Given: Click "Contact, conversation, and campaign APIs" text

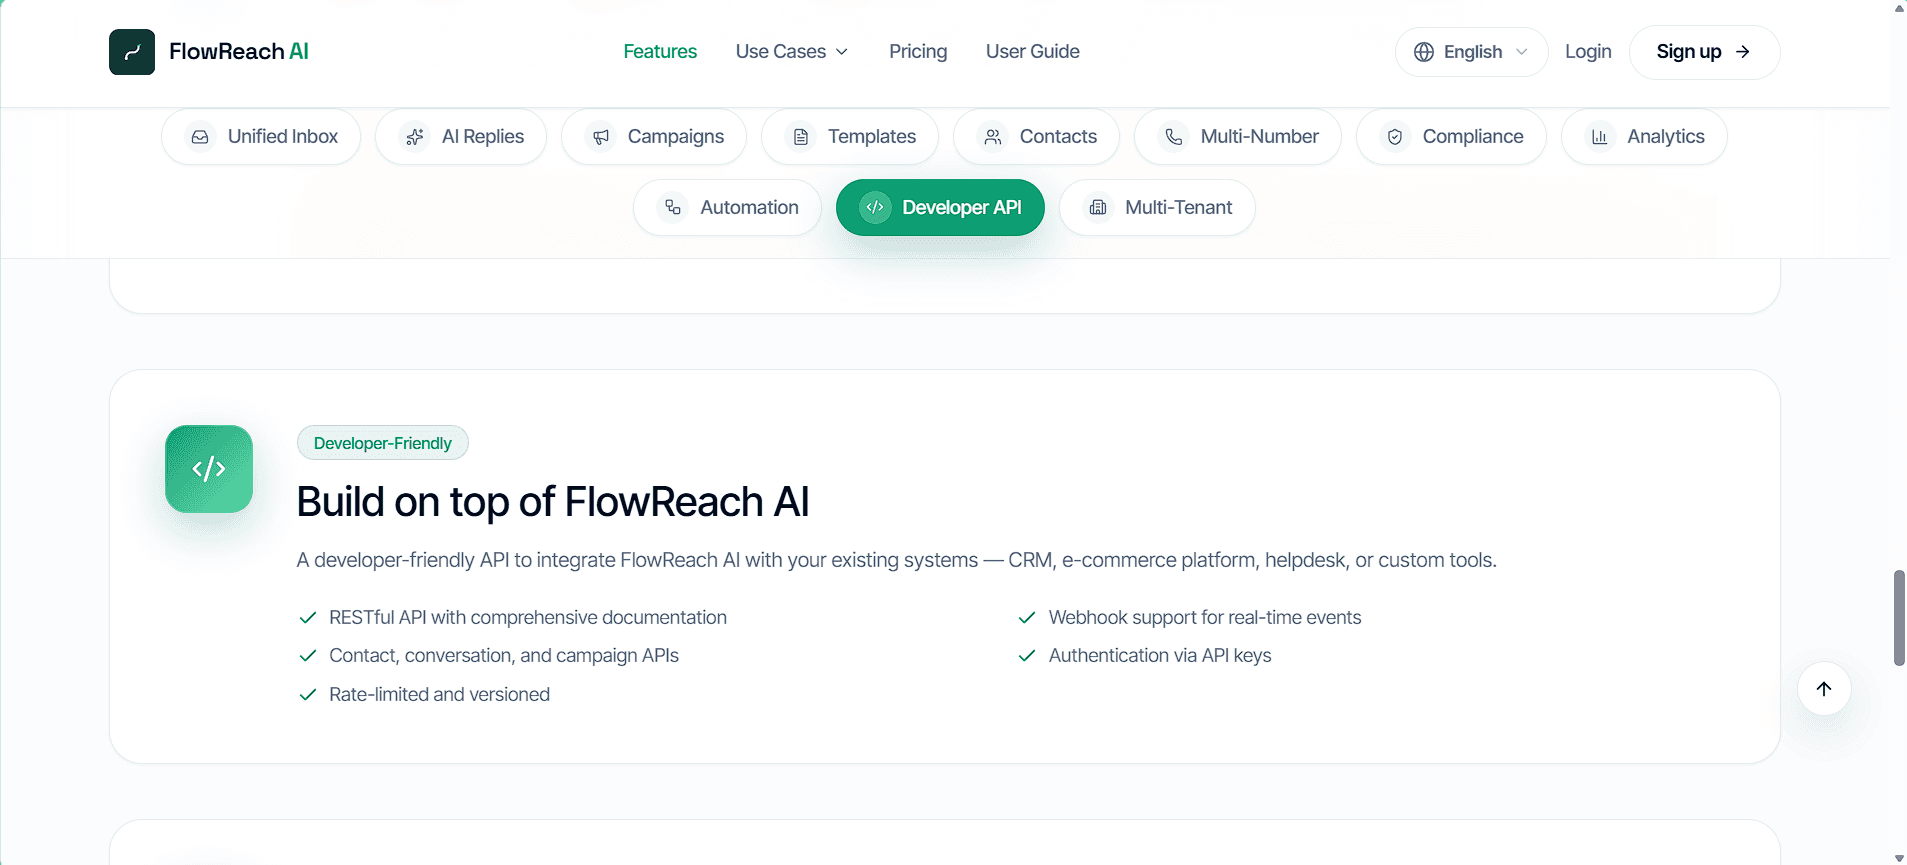Looking at the screenshot, I should 504,656.
